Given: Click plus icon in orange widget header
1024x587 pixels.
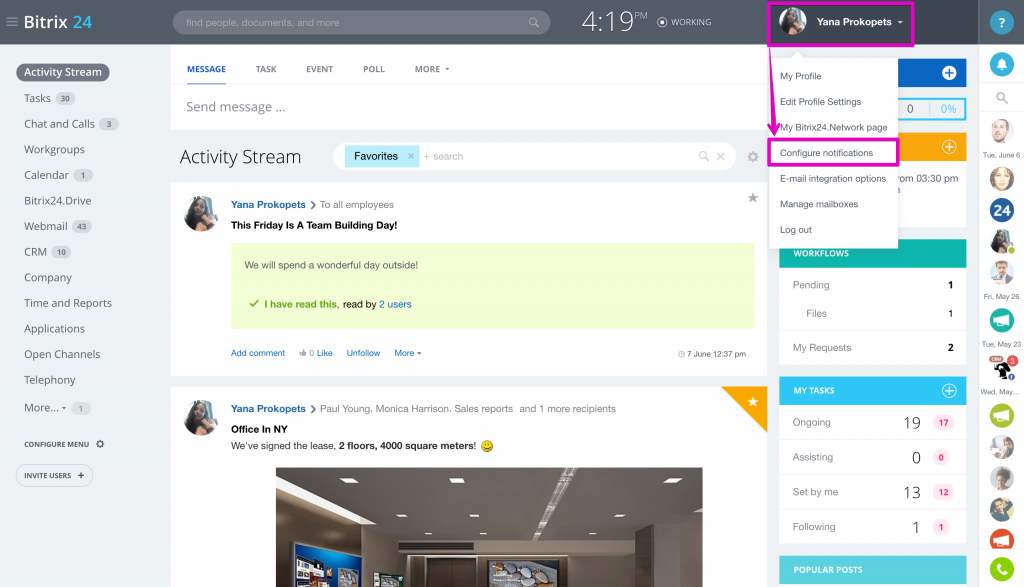Looking at the screenshot, I should (x=949, y=147).
